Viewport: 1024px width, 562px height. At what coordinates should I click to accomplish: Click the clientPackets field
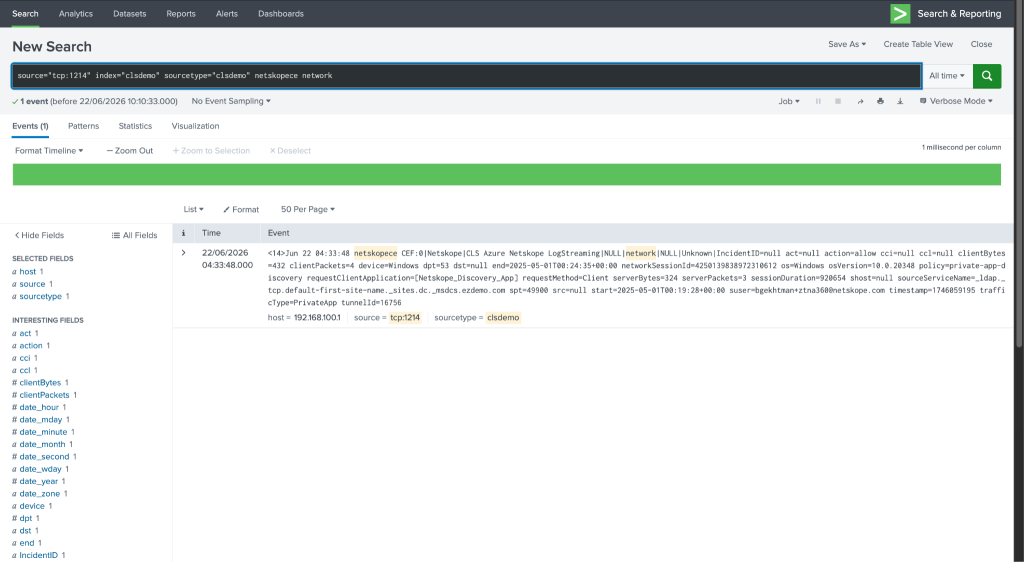pyautogui.click(x=44, y=396)
